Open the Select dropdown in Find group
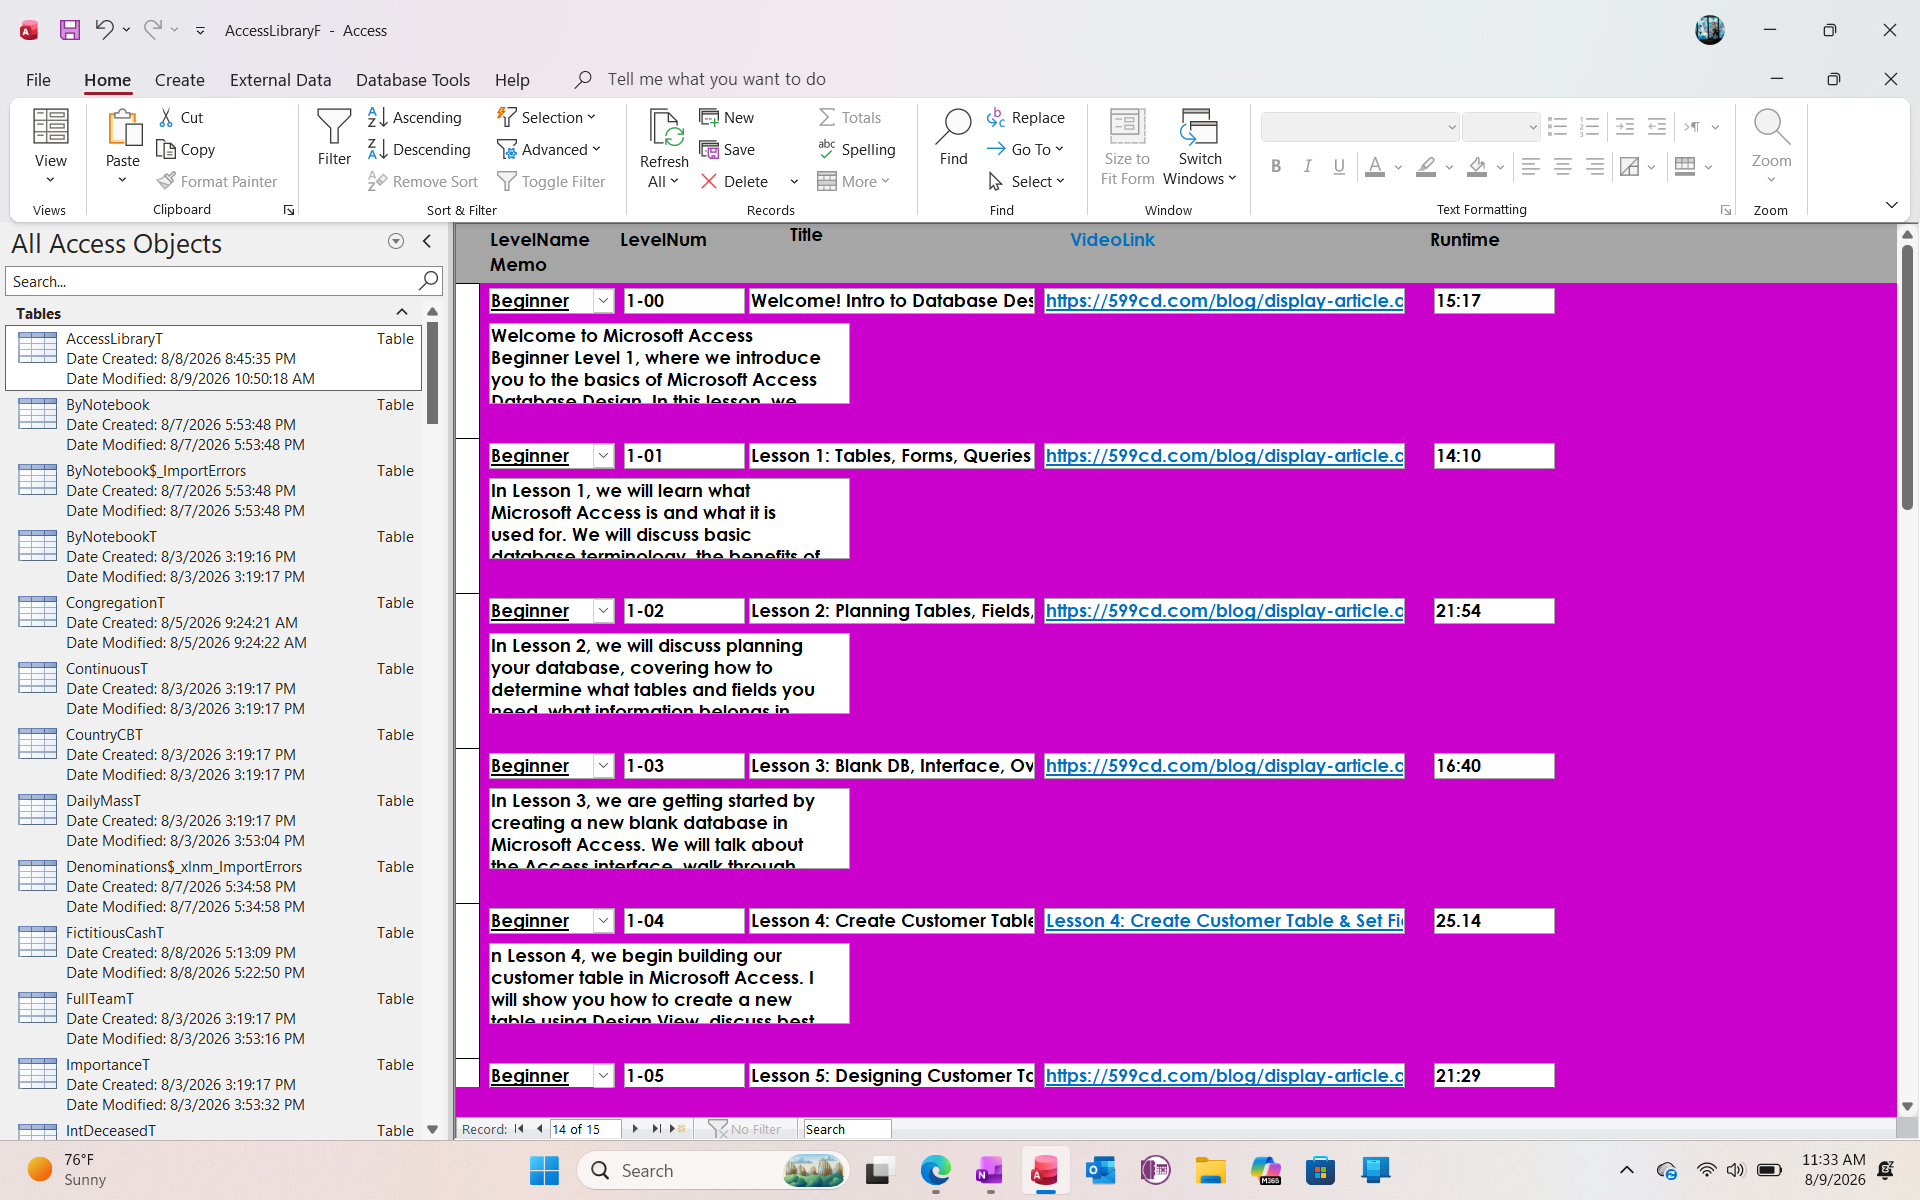 point(1026,182)
